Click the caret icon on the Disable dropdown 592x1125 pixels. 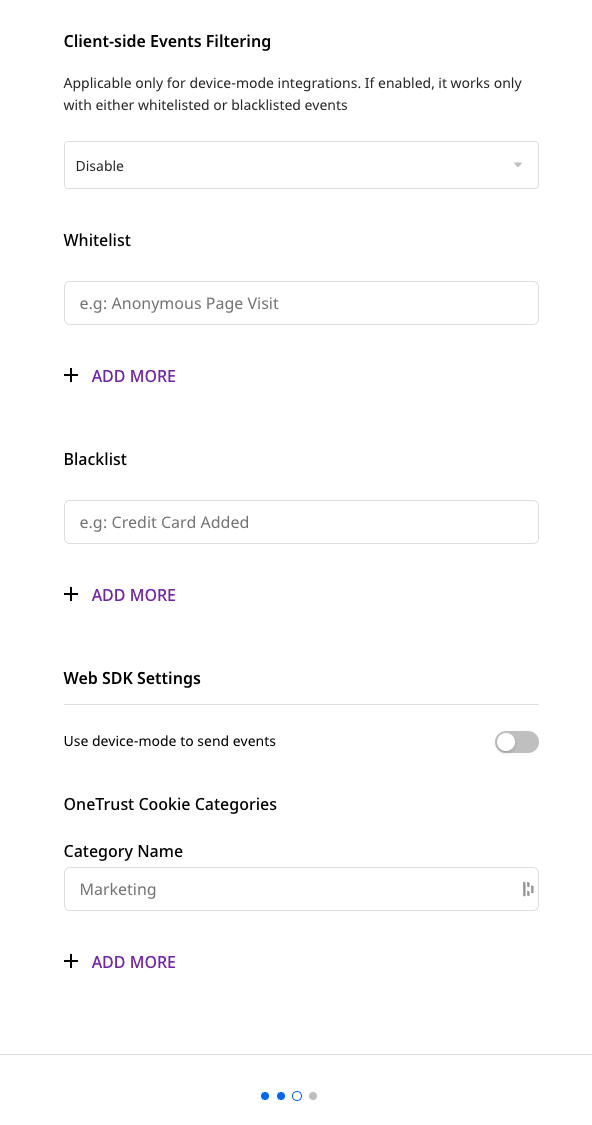tap(518, 164)
